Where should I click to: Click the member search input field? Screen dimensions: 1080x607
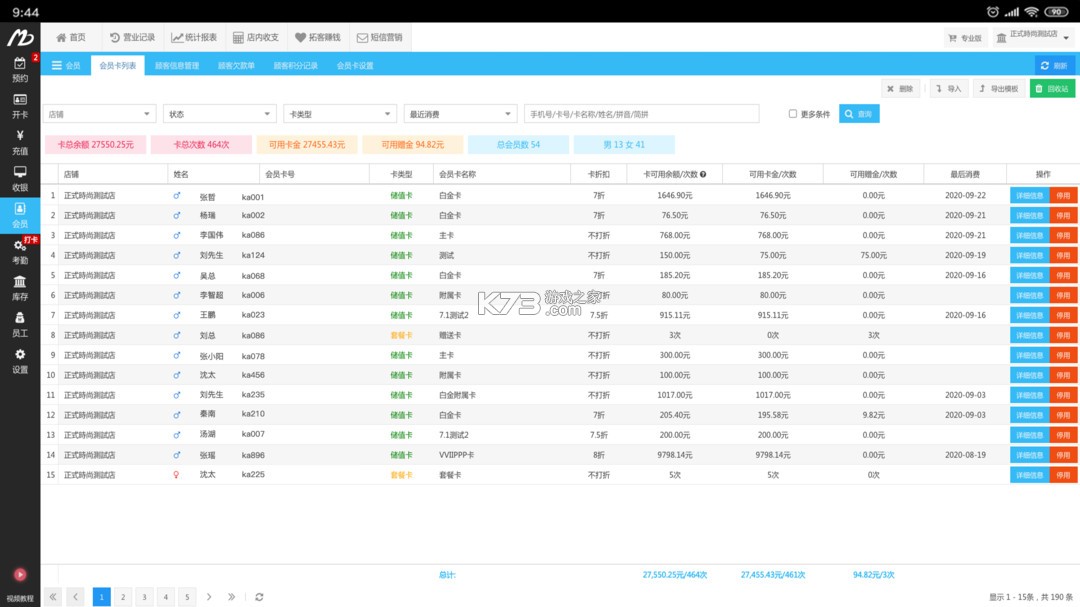[x=641, y=114]
